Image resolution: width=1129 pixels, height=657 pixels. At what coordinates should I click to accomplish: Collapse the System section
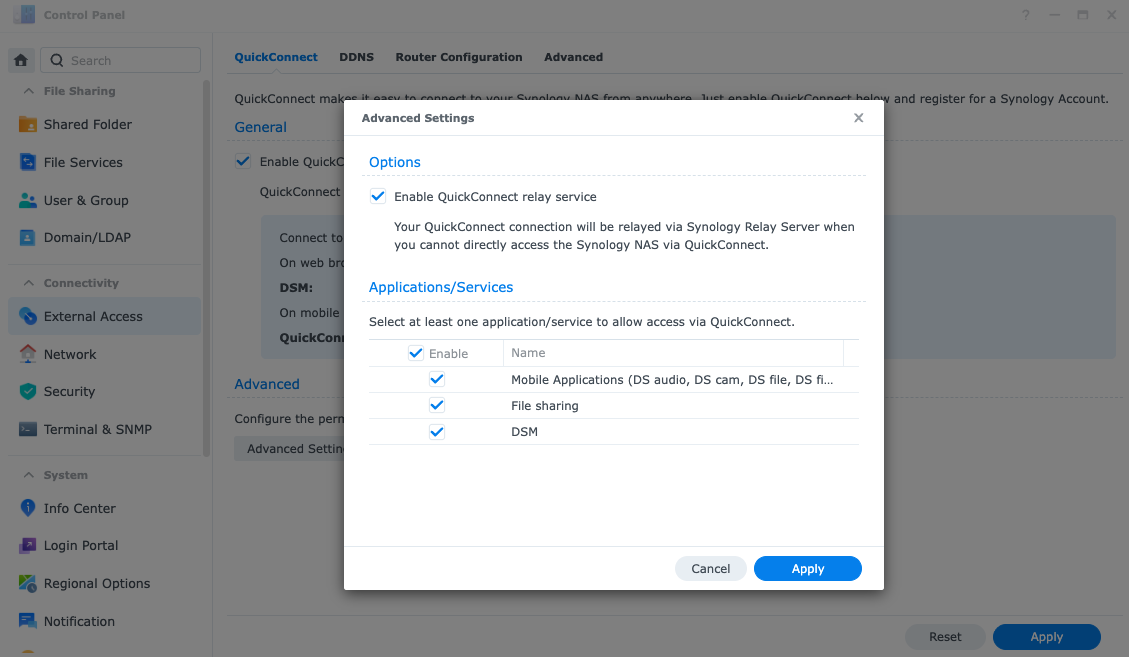coord(28,475)
